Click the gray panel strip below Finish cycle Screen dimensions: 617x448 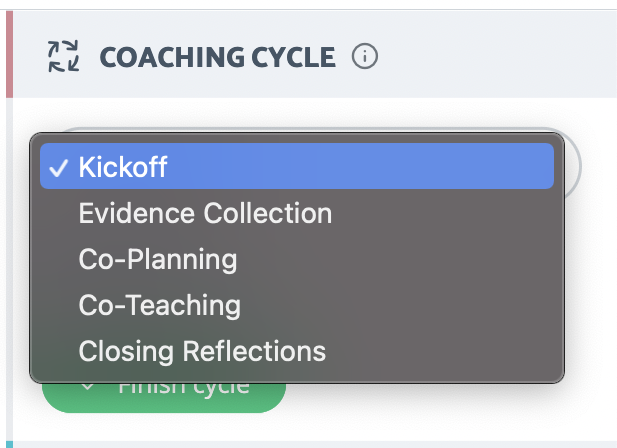[x=315, y=444]
